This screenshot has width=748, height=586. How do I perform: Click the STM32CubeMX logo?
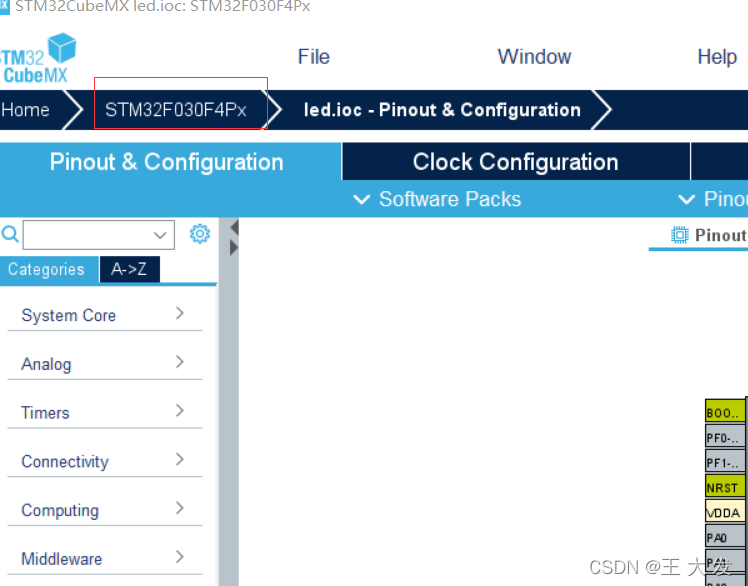(x=37, y=58)
